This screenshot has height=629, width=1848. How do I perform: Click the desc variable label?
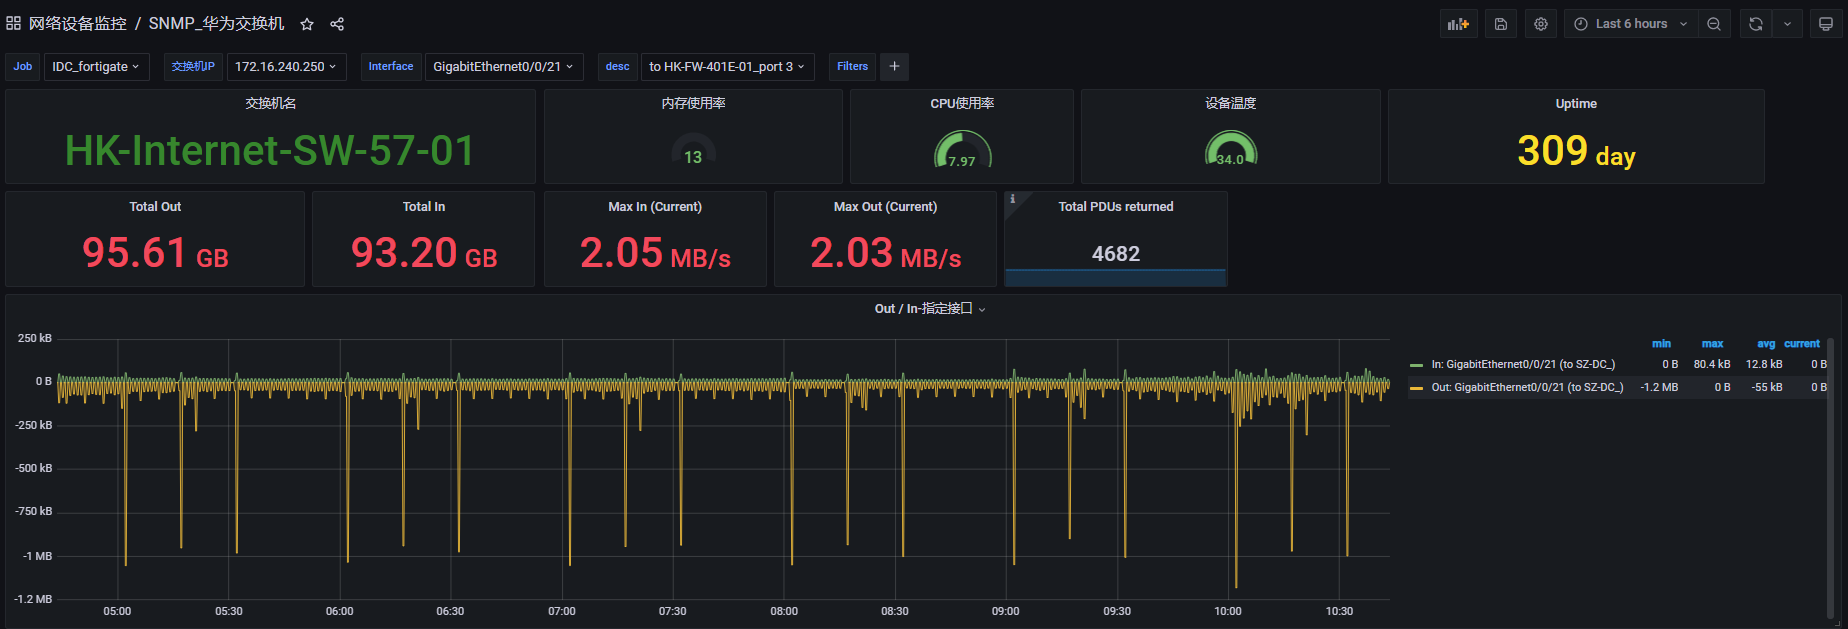tap(618, 66)
